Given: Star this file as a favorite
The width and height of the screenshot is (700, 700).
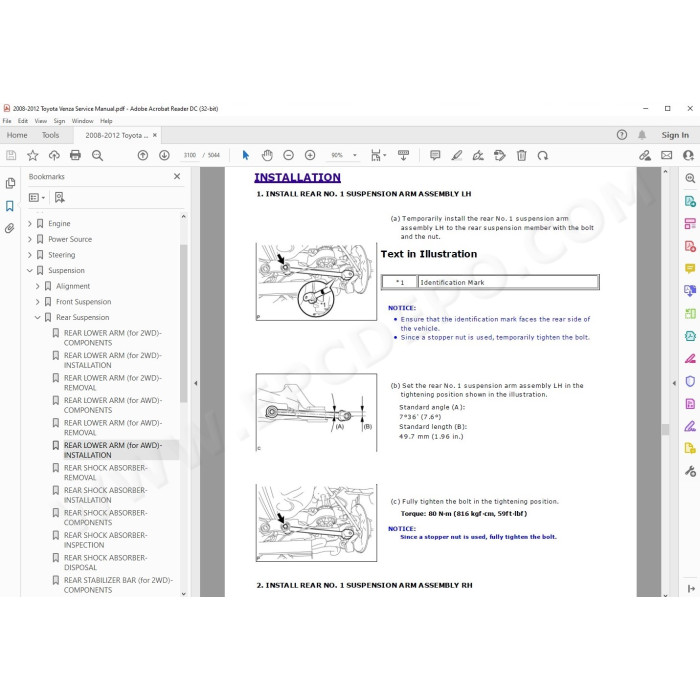Looking at the screenshot, I should pyautogui.click(x=33, y=155).
